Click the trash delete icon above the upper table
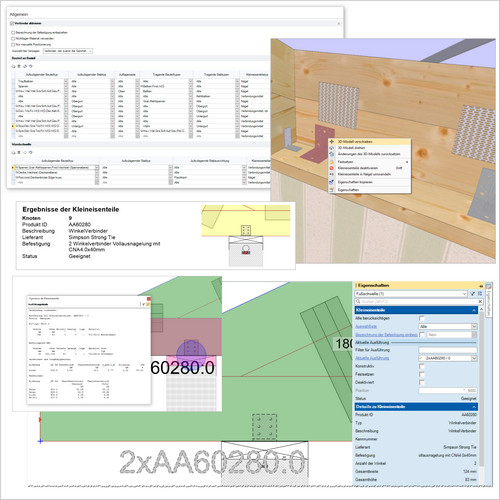Viewport: 500px width, 500px height. point(19,66)
